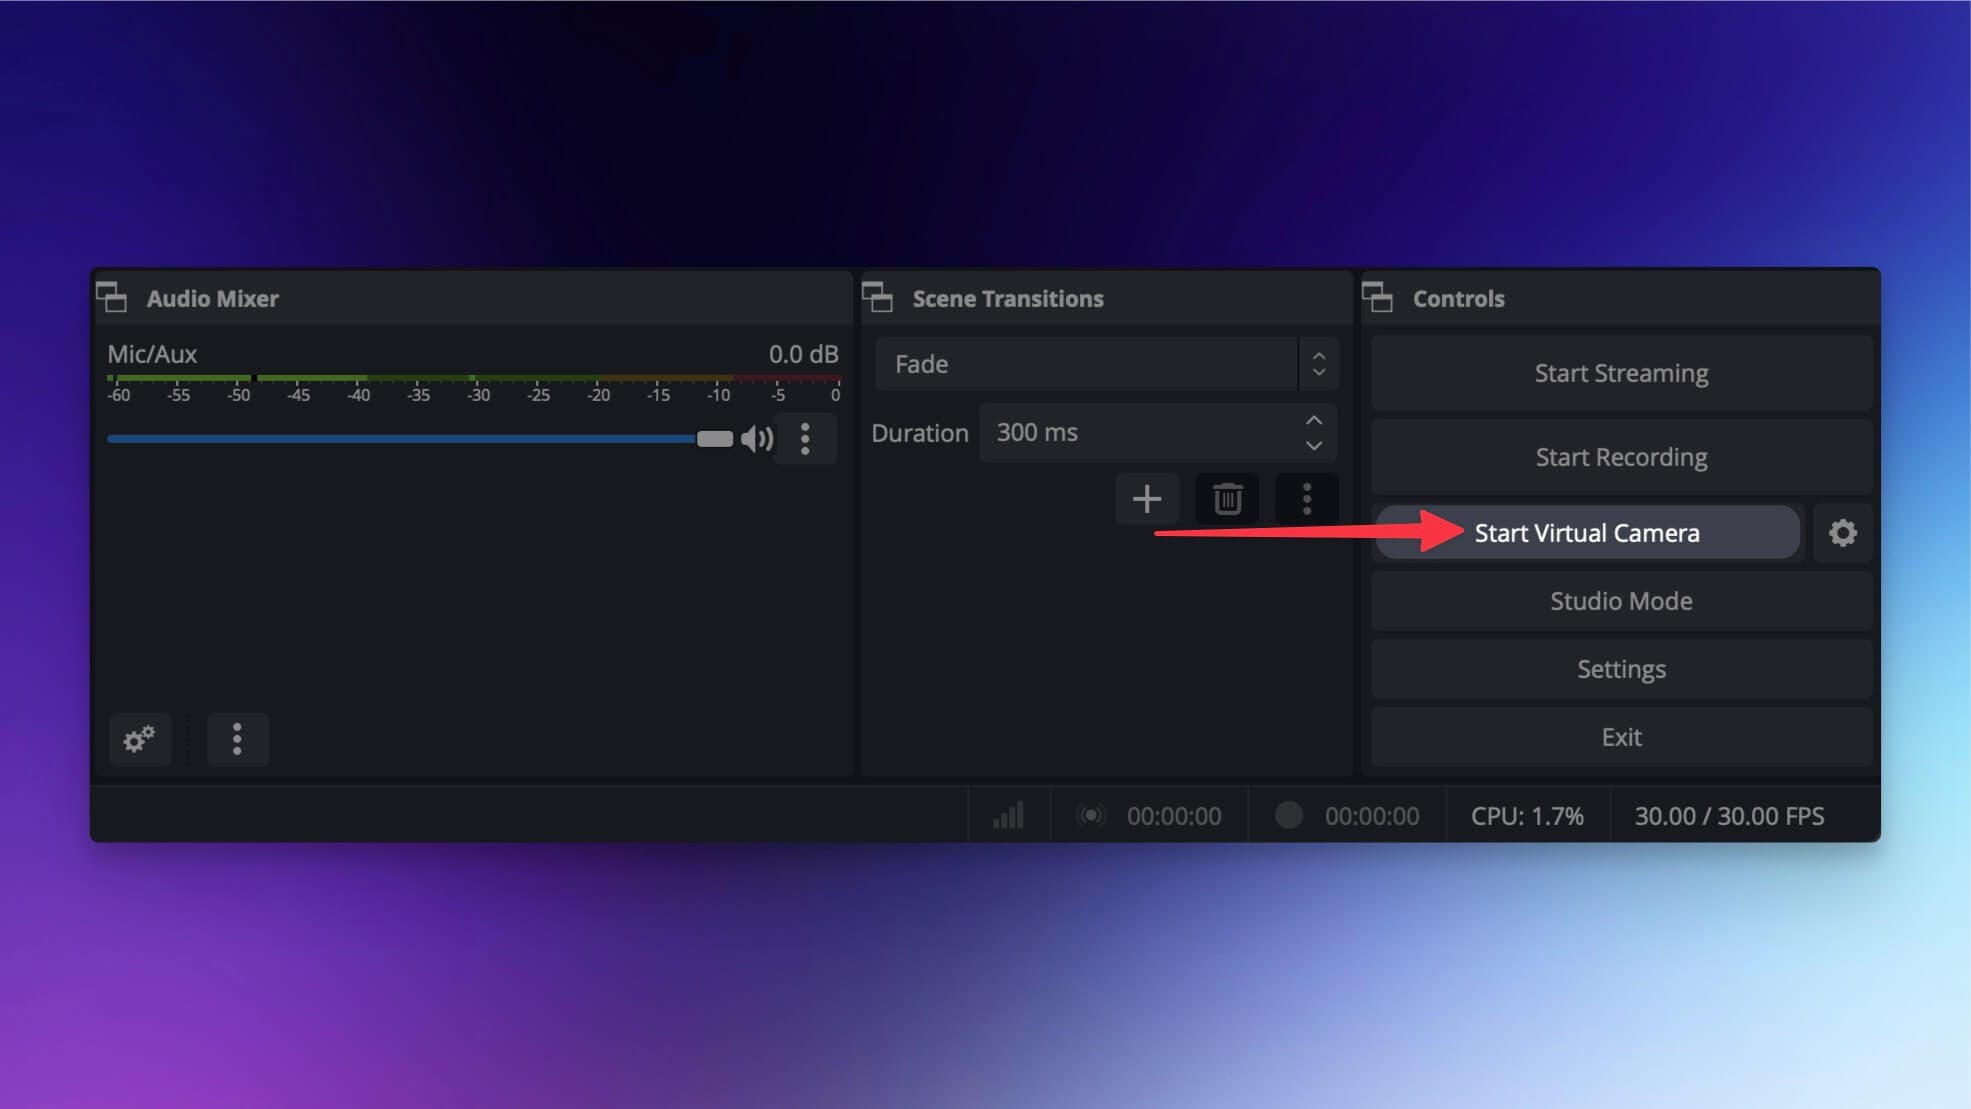This screenshot has width=1971, height=1109.
Task: Start Streaming
Action: [1620, 372]
